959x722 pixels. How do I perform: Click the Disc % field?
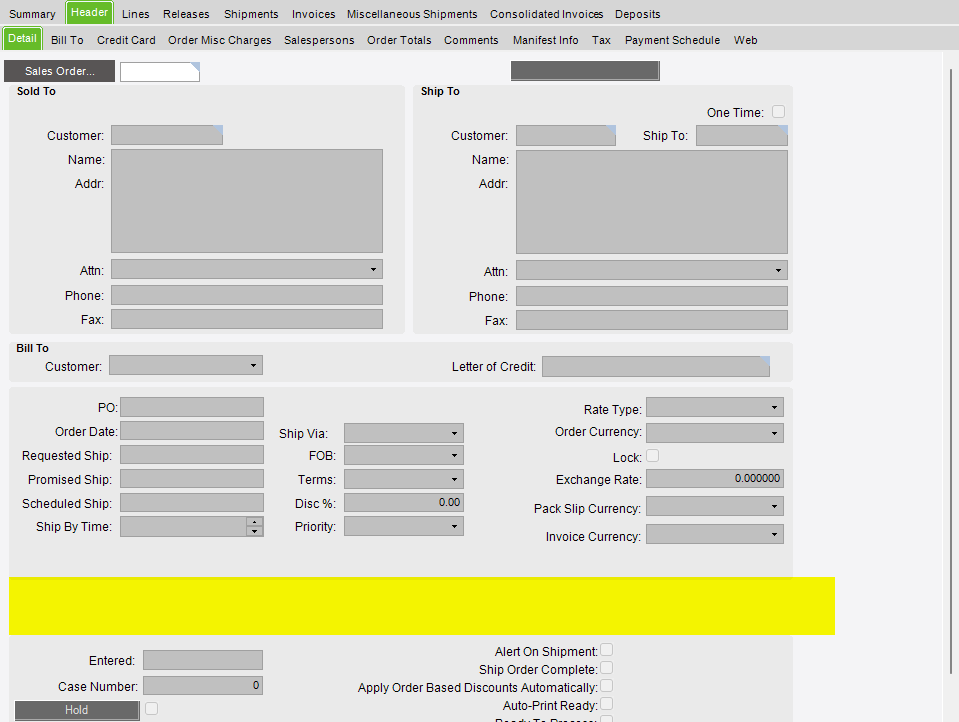tap(404, 502)
